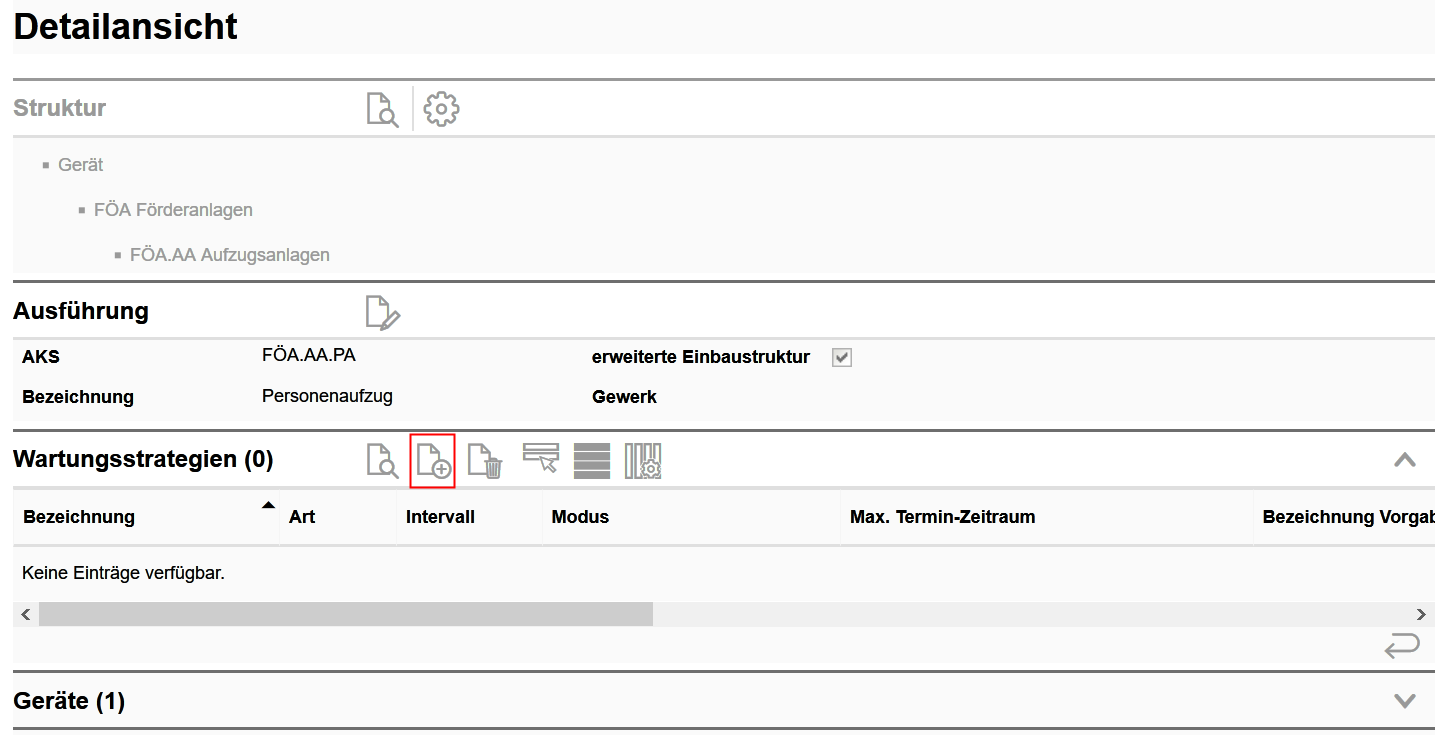Click the horizontal scrollbar right arrow
This screenshot has height=735, width=1441.
click(x=1421, y=614)
